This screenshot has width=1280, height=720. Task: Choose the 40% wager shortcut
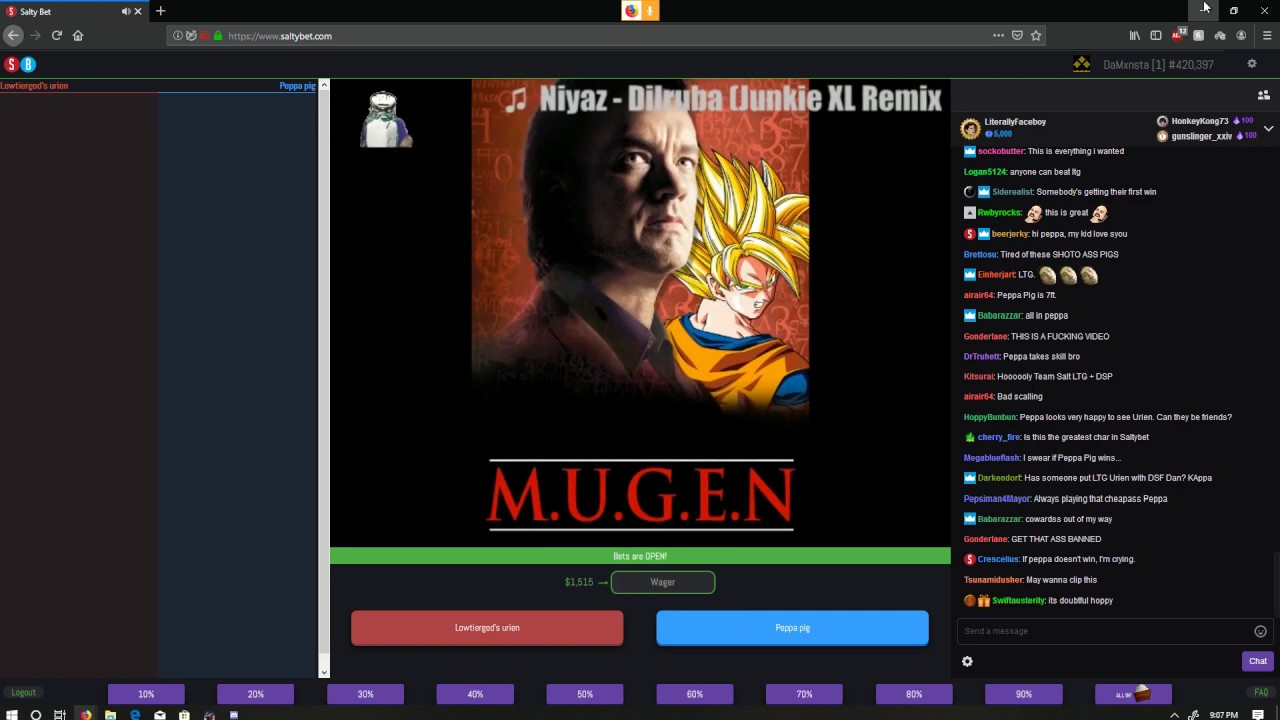[475, 694]
